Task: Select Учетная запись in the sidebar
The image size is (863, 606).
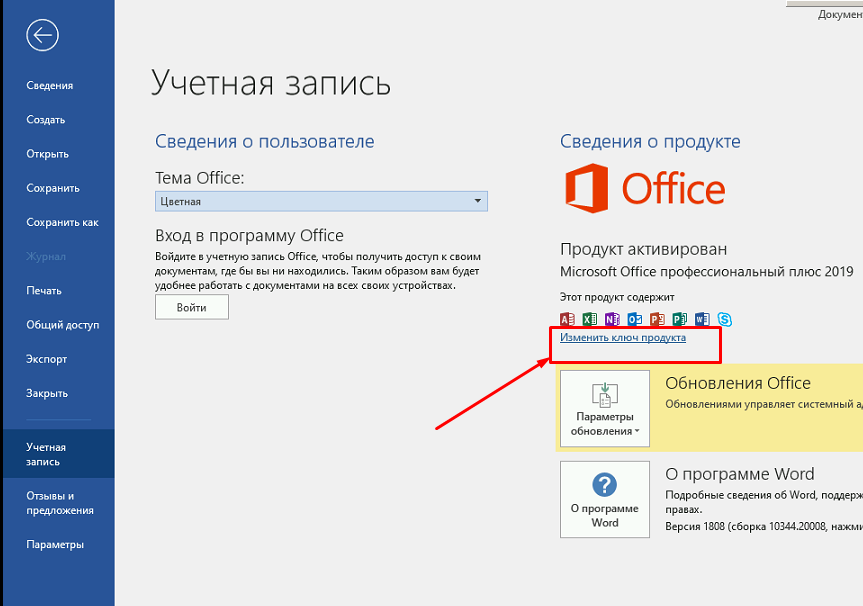Action: pyautogui.click(x=57, y=454)
